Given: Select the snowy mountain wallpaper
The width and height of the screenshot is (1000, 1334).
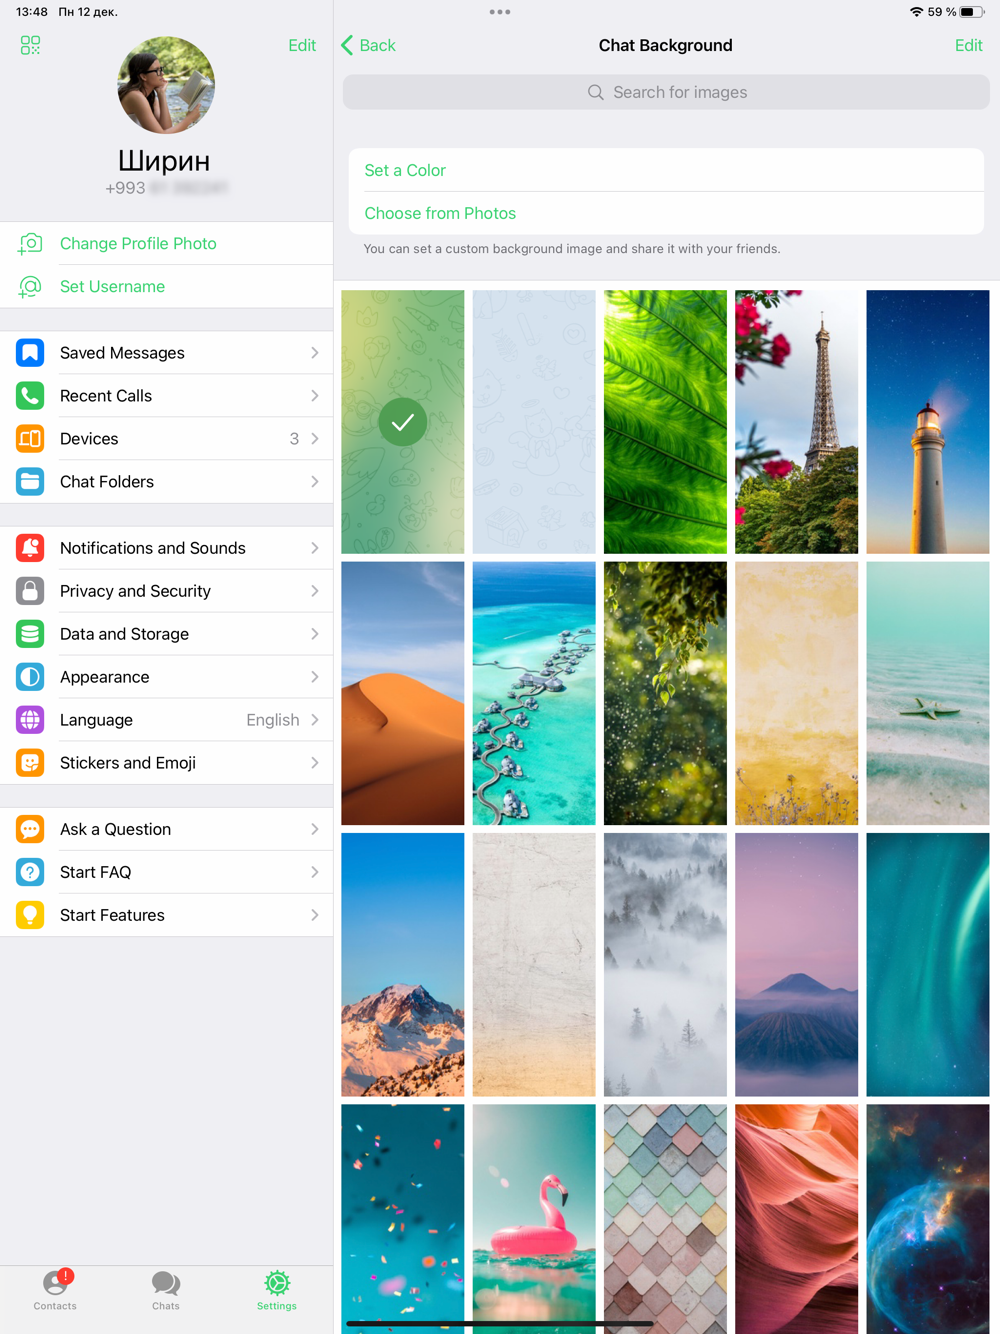Looking at the screenshot, I should coord(403,965).
